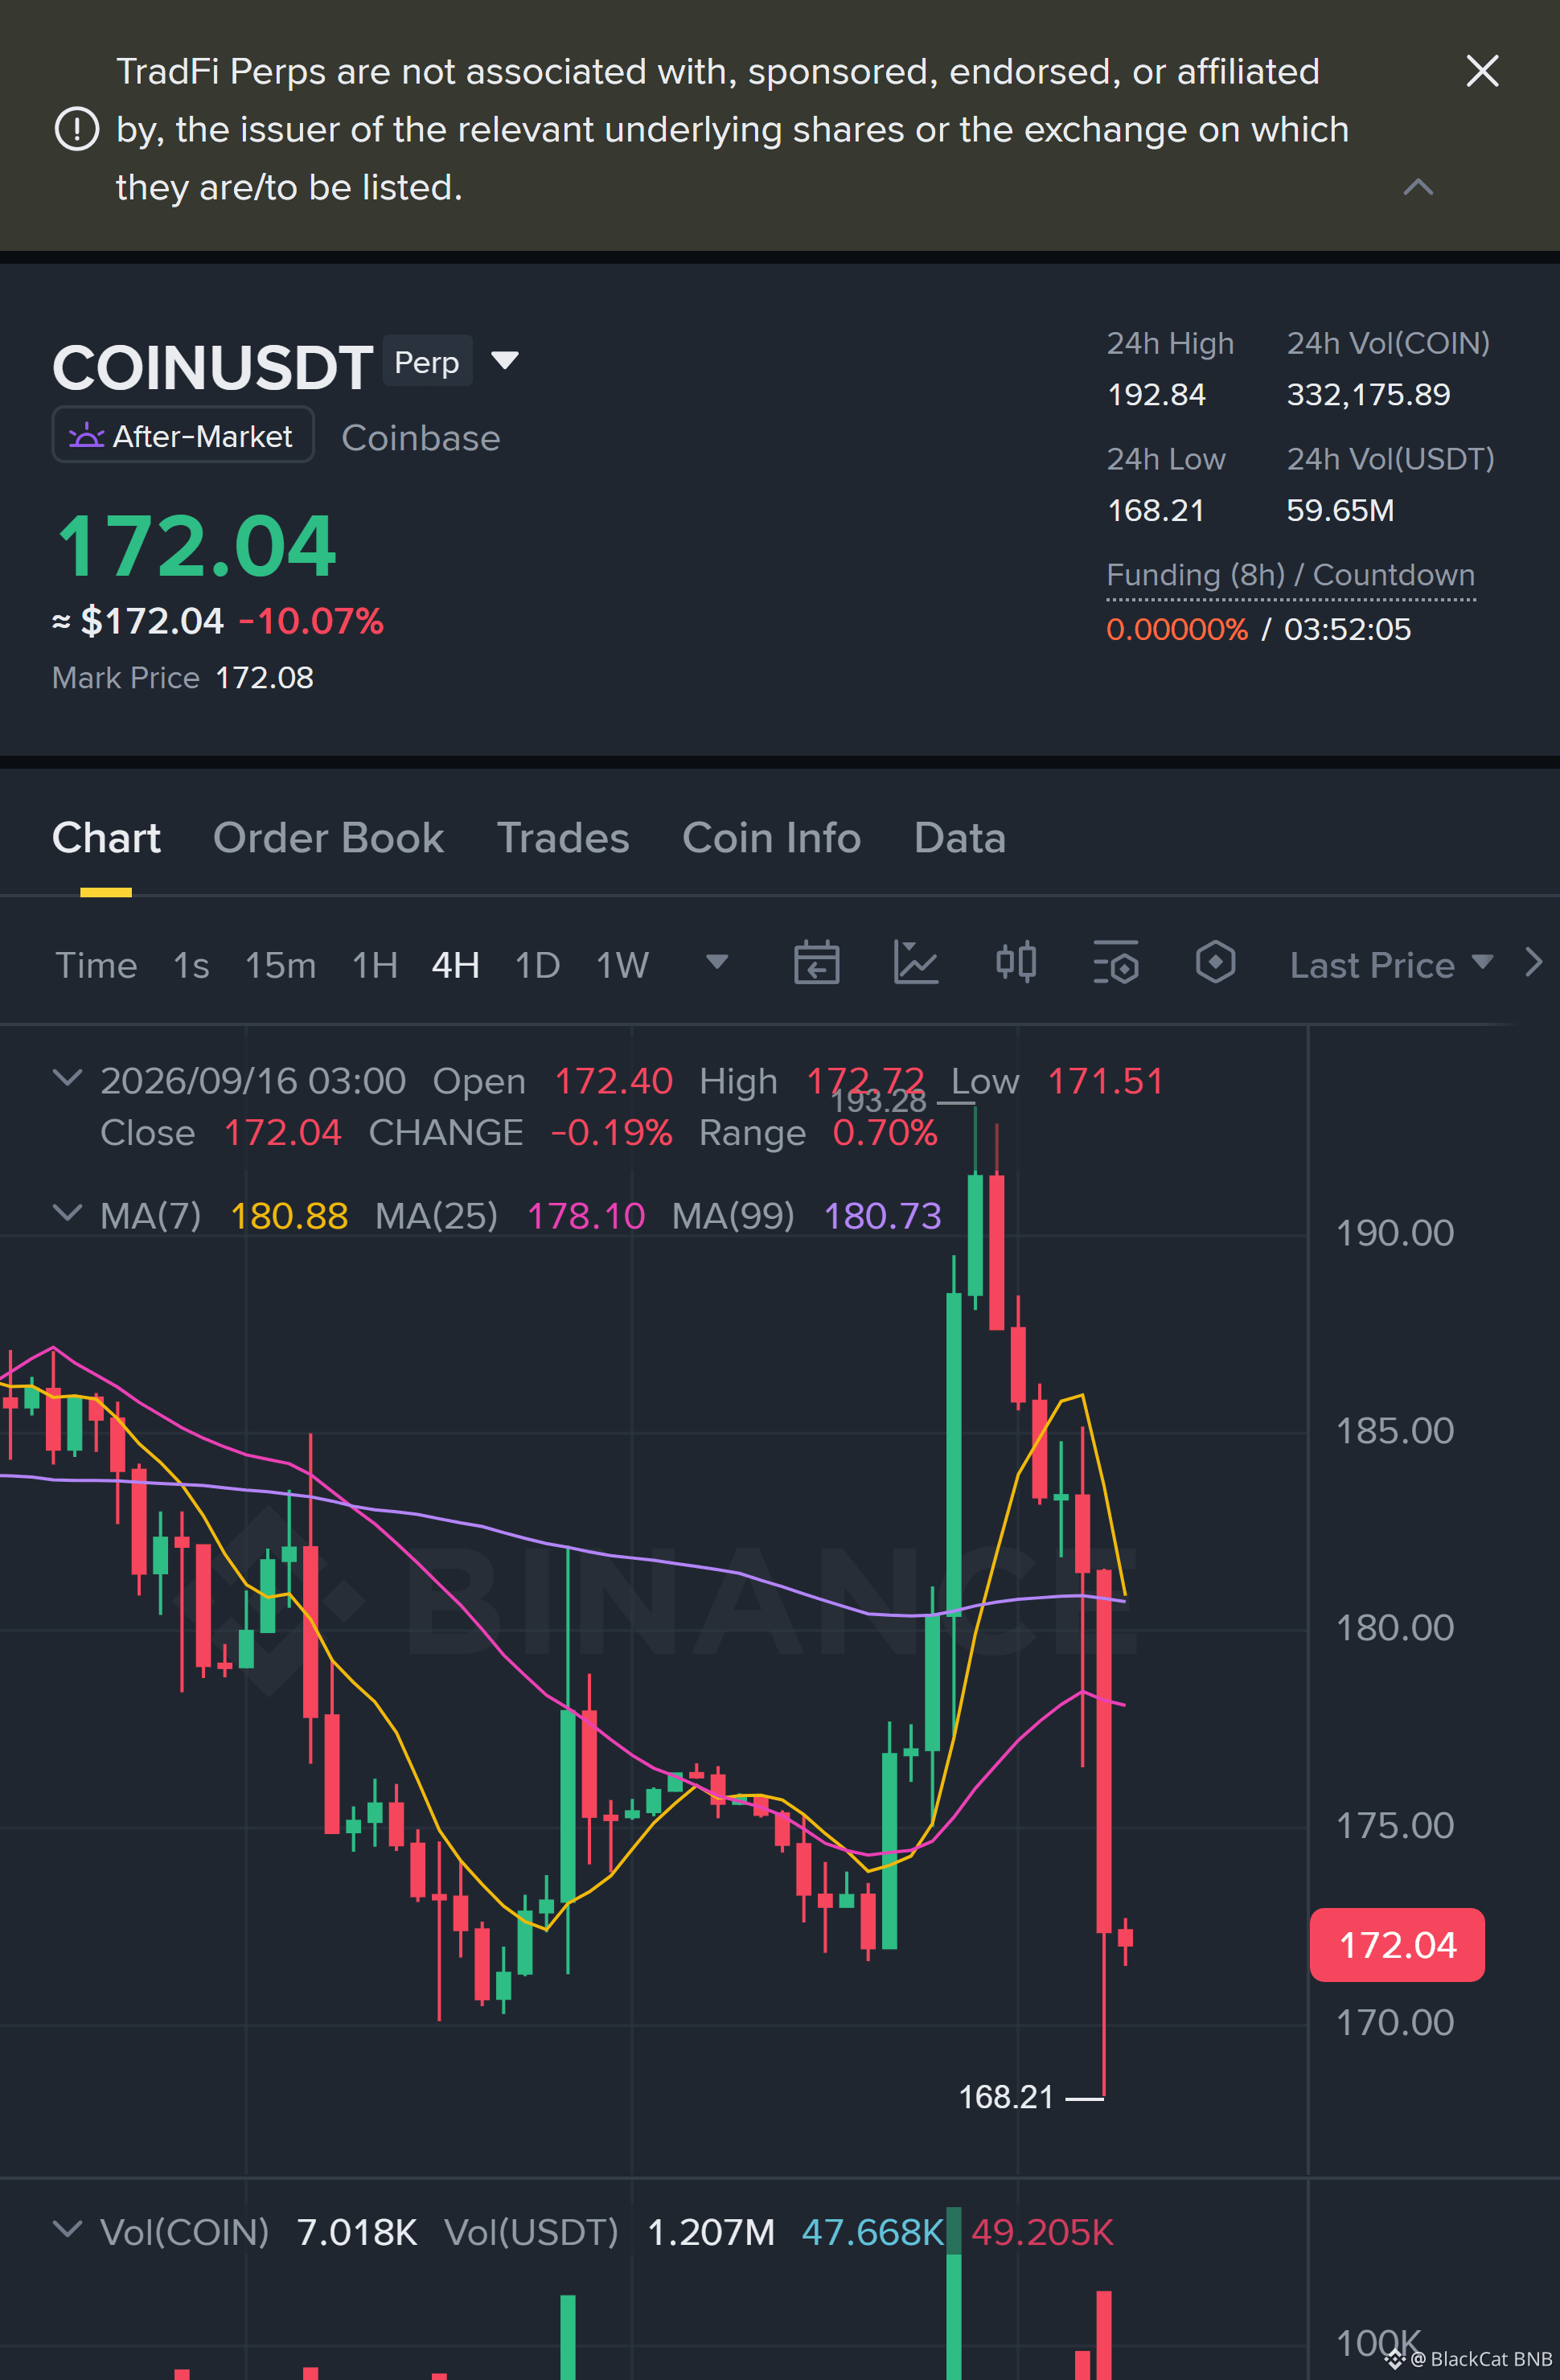
Task: Click the hexagon chart tools icon
Action: [x=1215, y=963]
